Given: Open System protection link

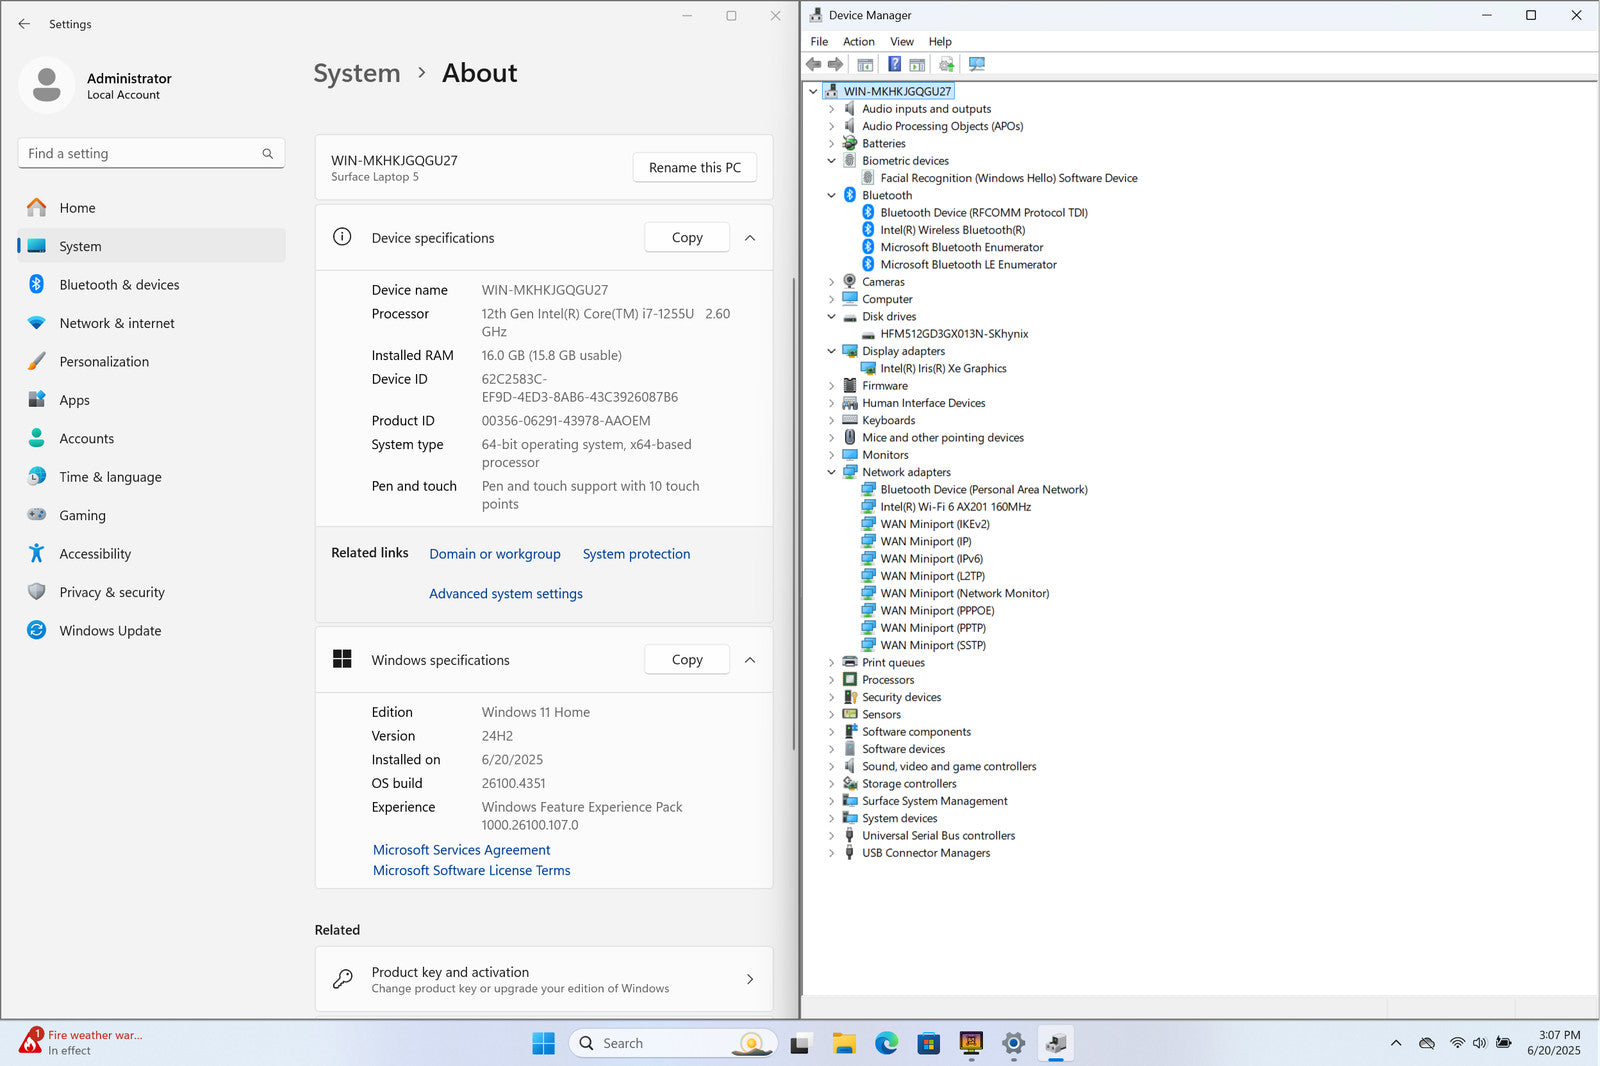Looking at the screenshot, I should coord(636,554).
